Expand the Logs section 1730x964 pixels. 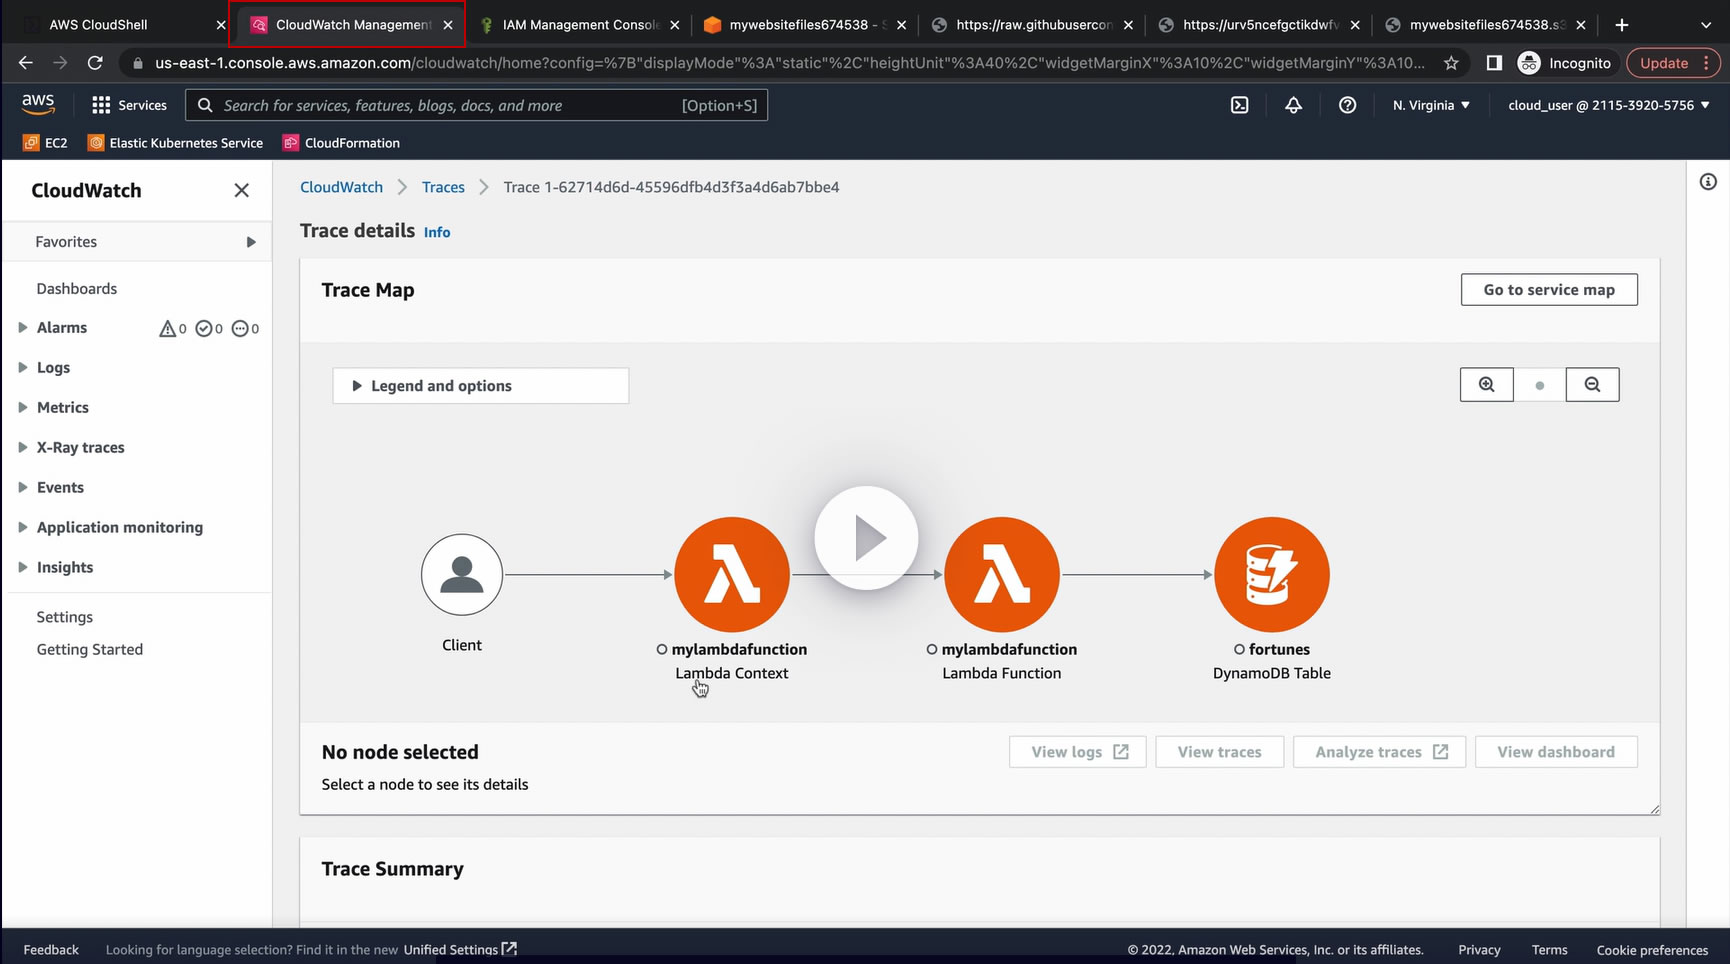(23, 368)
